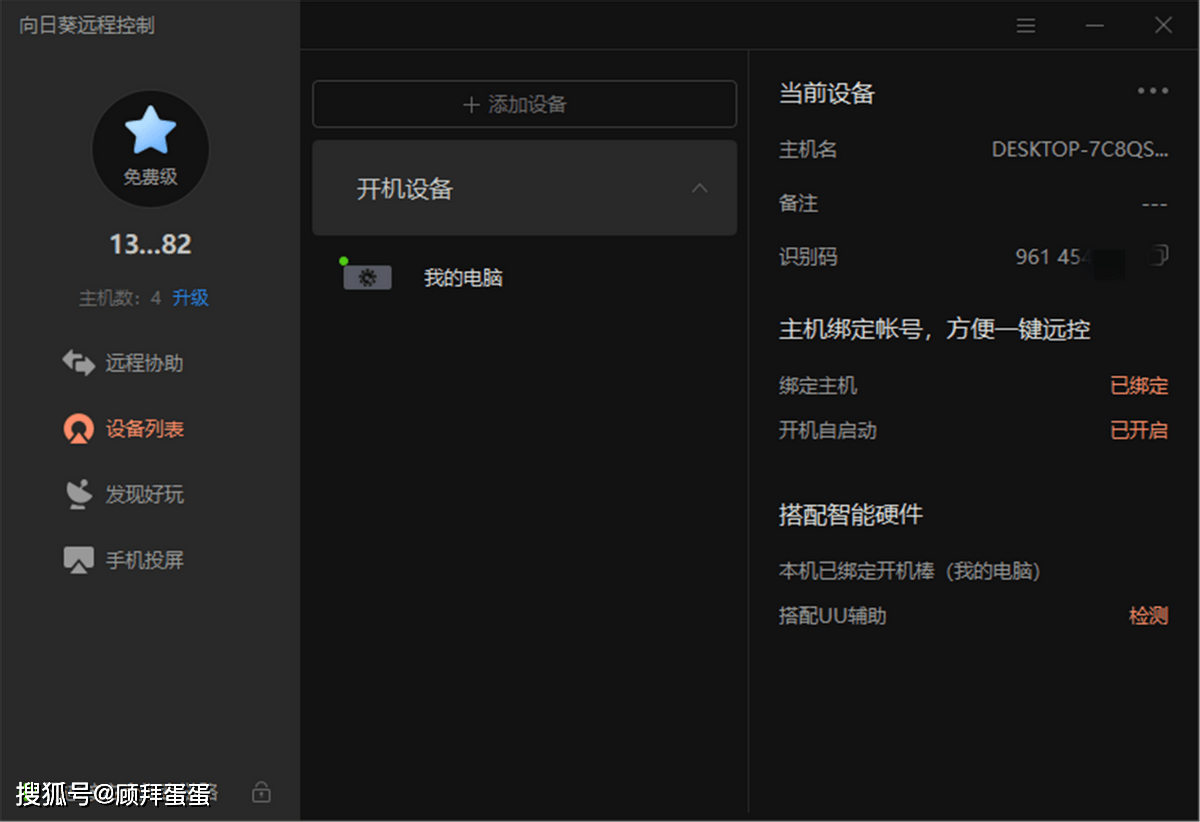Screen dimensions: 1200x822
Task: Click 已开启 next to 开机自启动
Action: coord(1139,431)
